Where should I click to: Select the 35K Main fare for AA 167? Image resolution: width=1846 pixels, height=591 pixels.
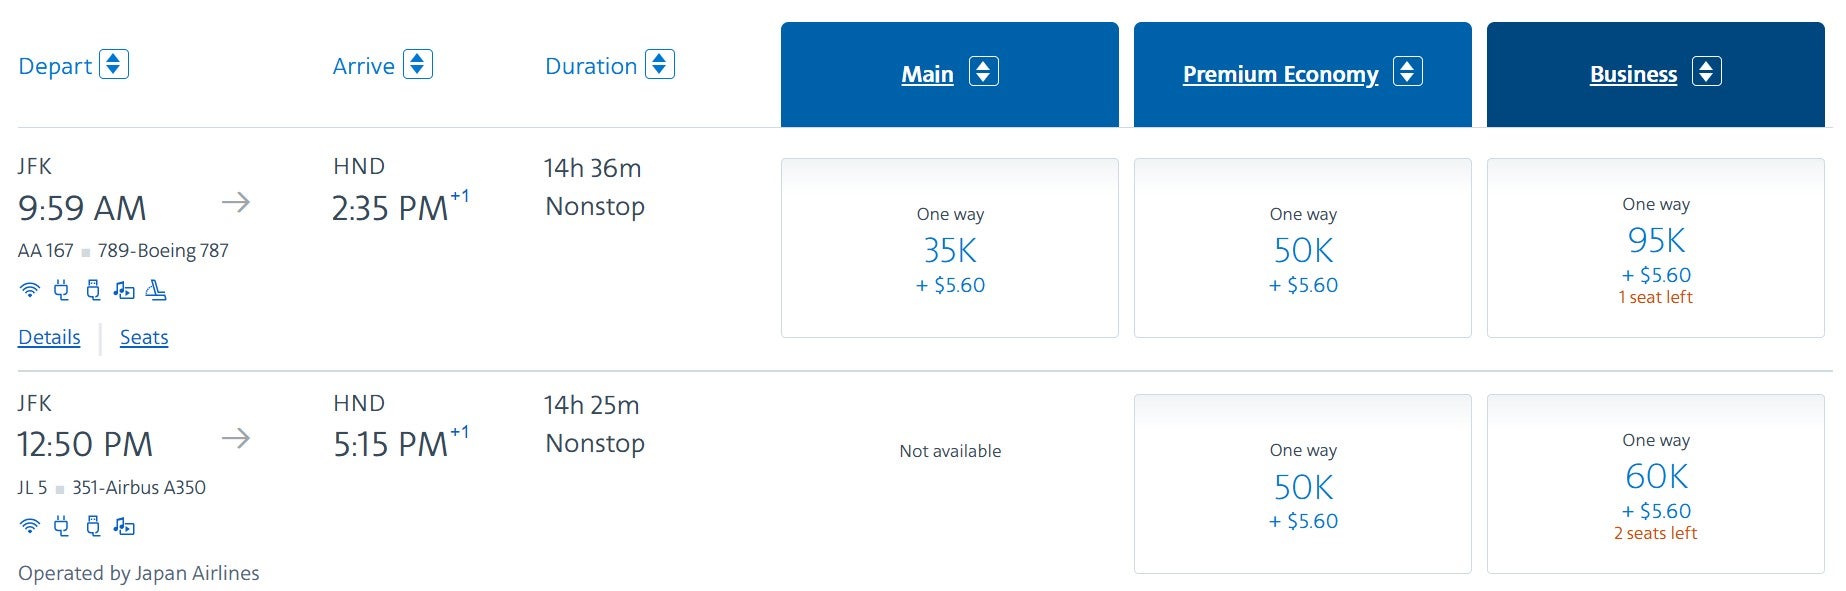point(949,249)
